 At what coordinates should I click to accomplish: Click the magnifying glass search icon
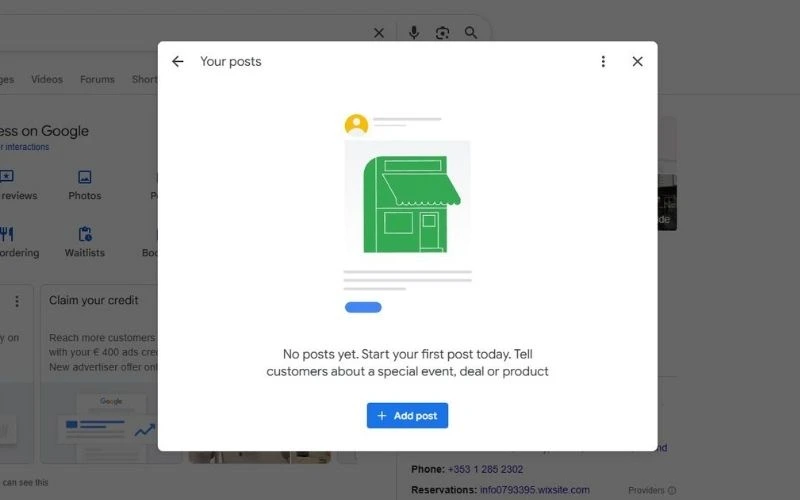click(471, 33)
